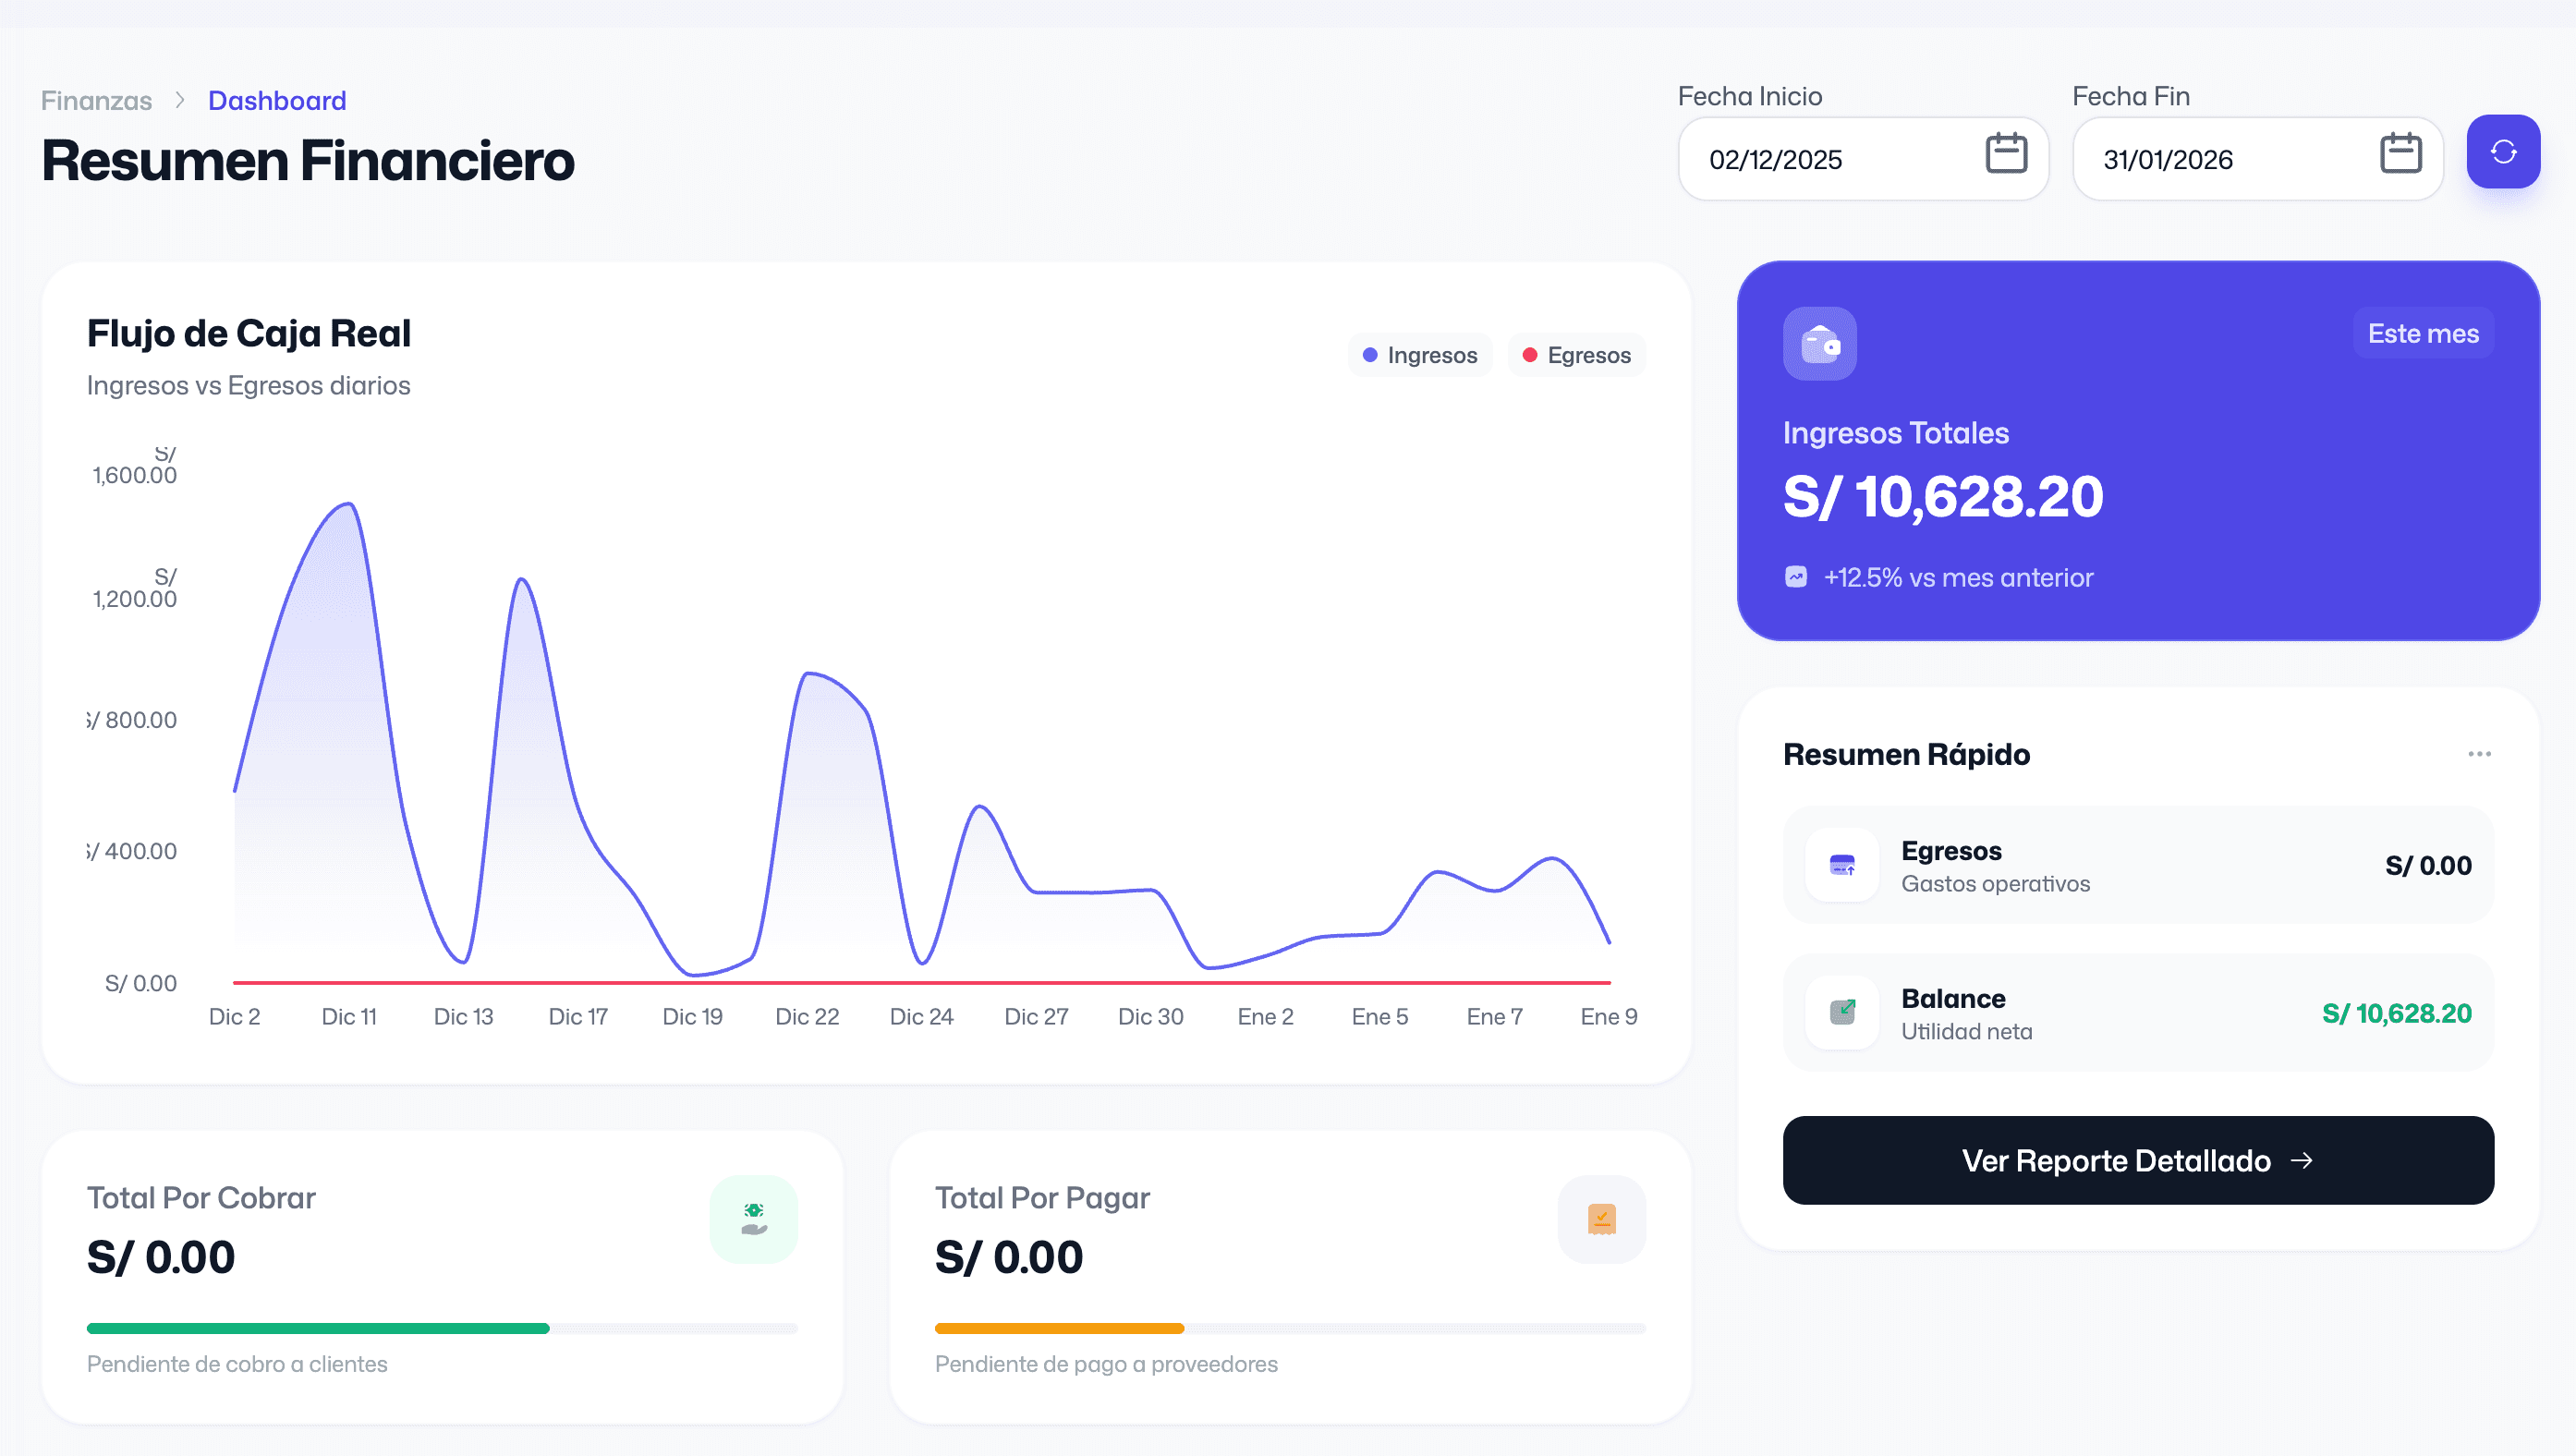Click the refresh button next to date fields
Viewport: 2576px width, 1456px height.
coord(2502,152)
